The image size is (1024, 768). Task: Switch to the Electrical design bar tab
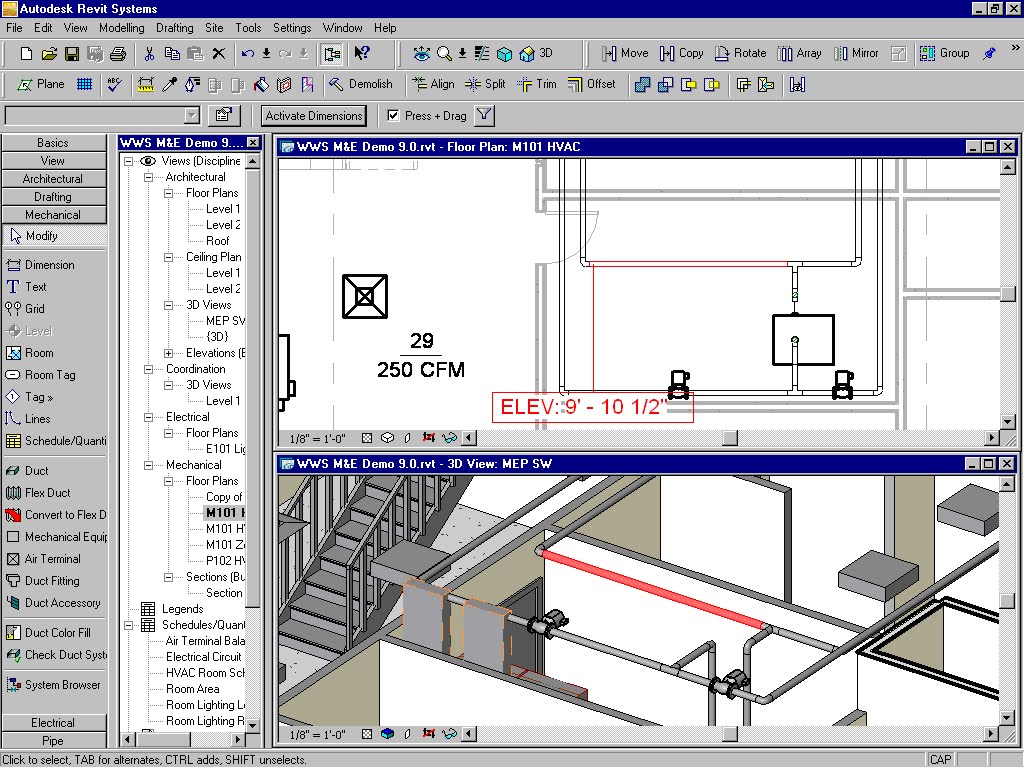pos(54,723)
